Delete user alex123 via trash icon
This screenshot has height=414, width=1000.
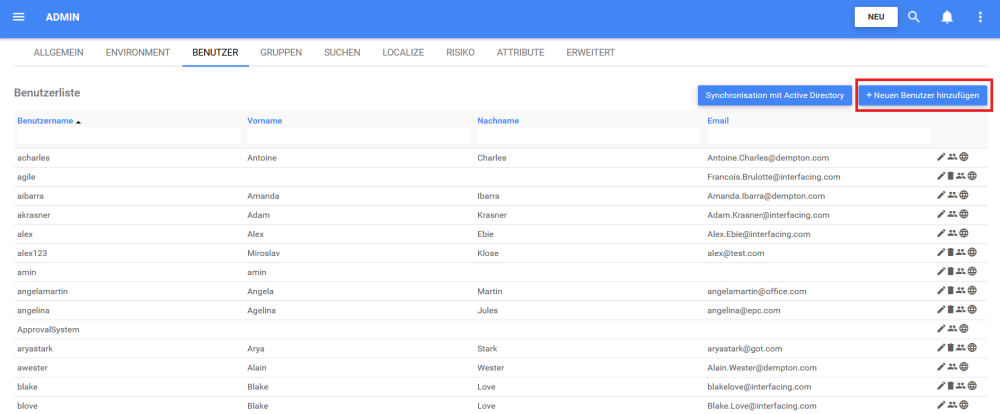[950, 253]
